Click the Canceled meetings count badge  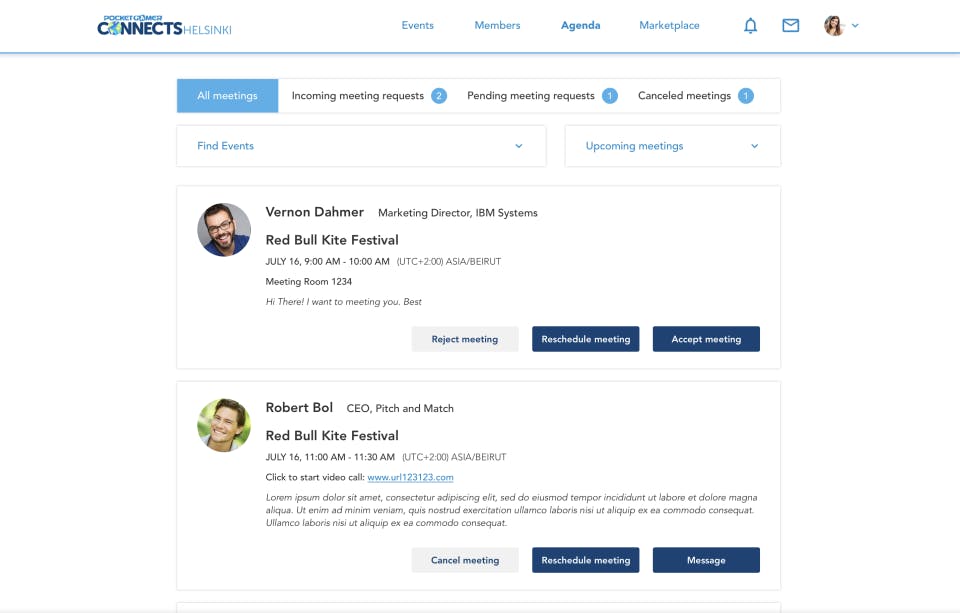[746, 96]
